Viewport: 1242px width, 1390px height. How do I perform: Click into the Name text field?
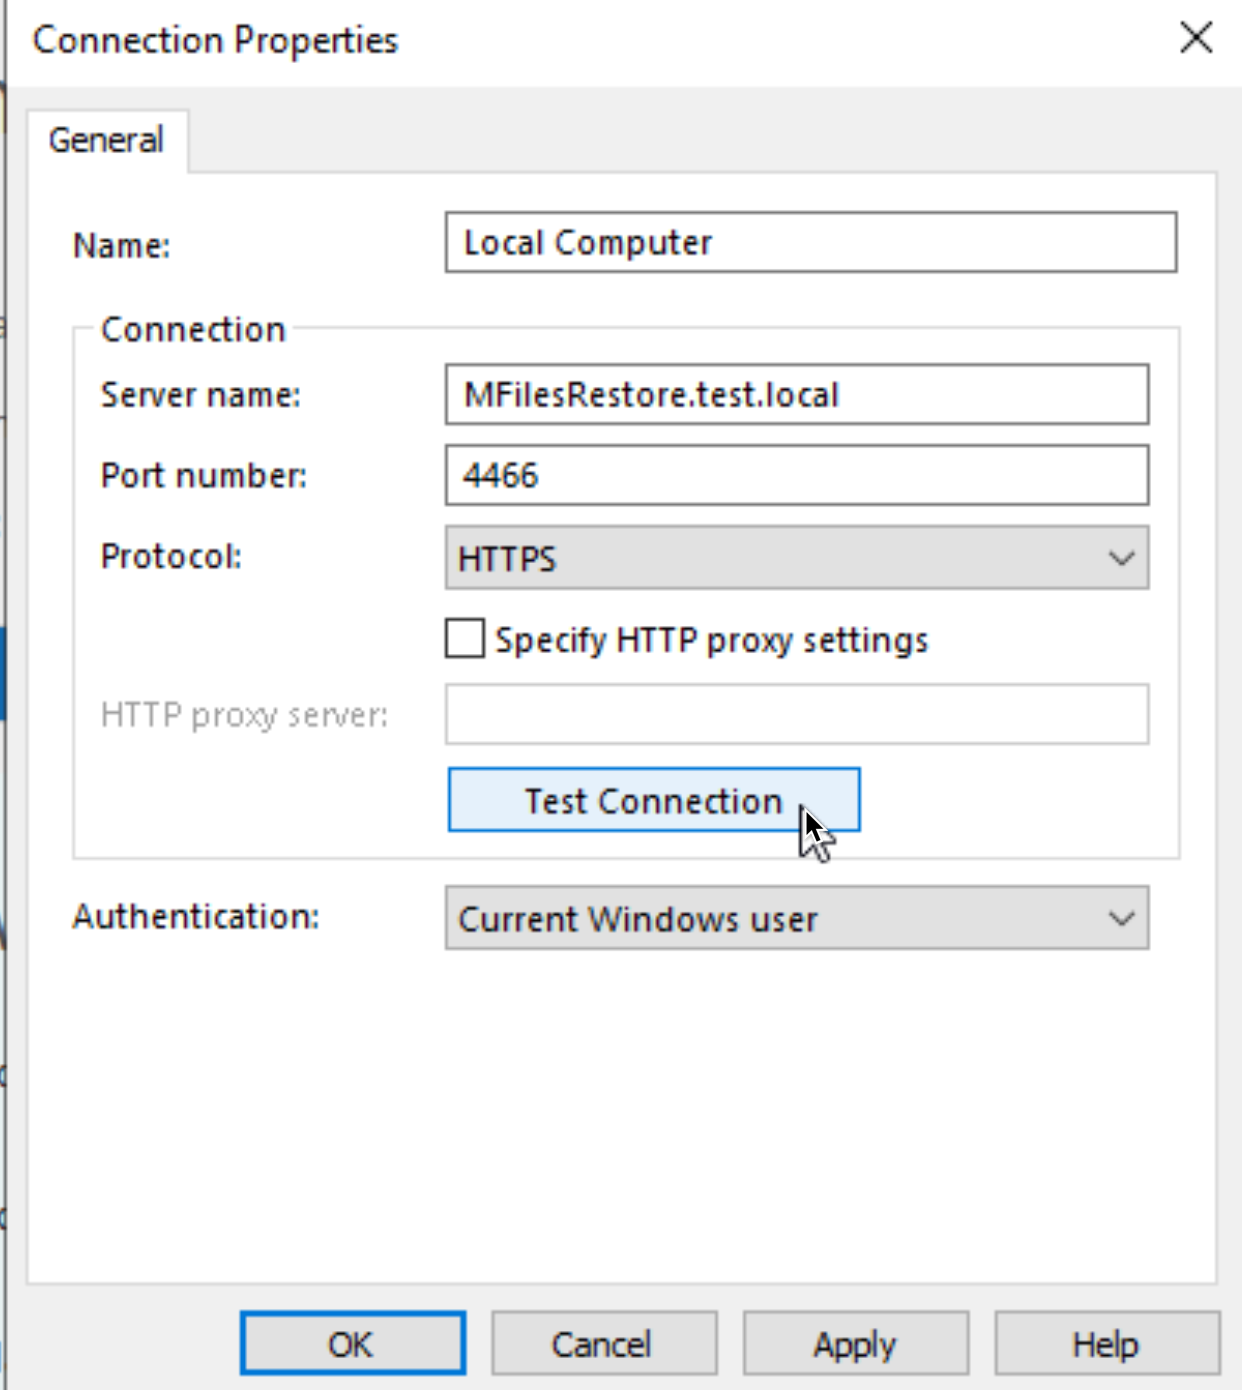coord(811,242)
